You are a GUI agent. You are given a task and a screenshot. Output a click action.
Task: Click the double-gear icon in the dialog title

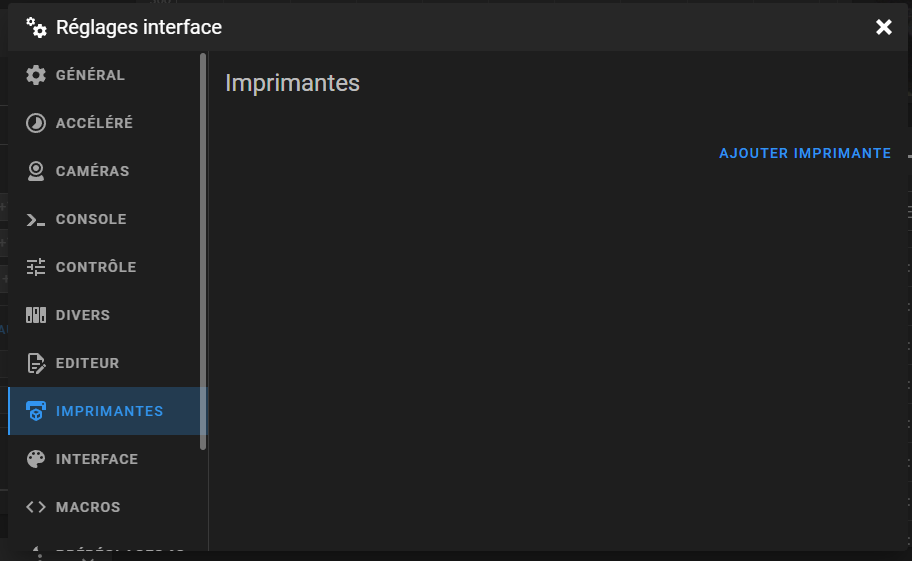[x=36, y=27]
